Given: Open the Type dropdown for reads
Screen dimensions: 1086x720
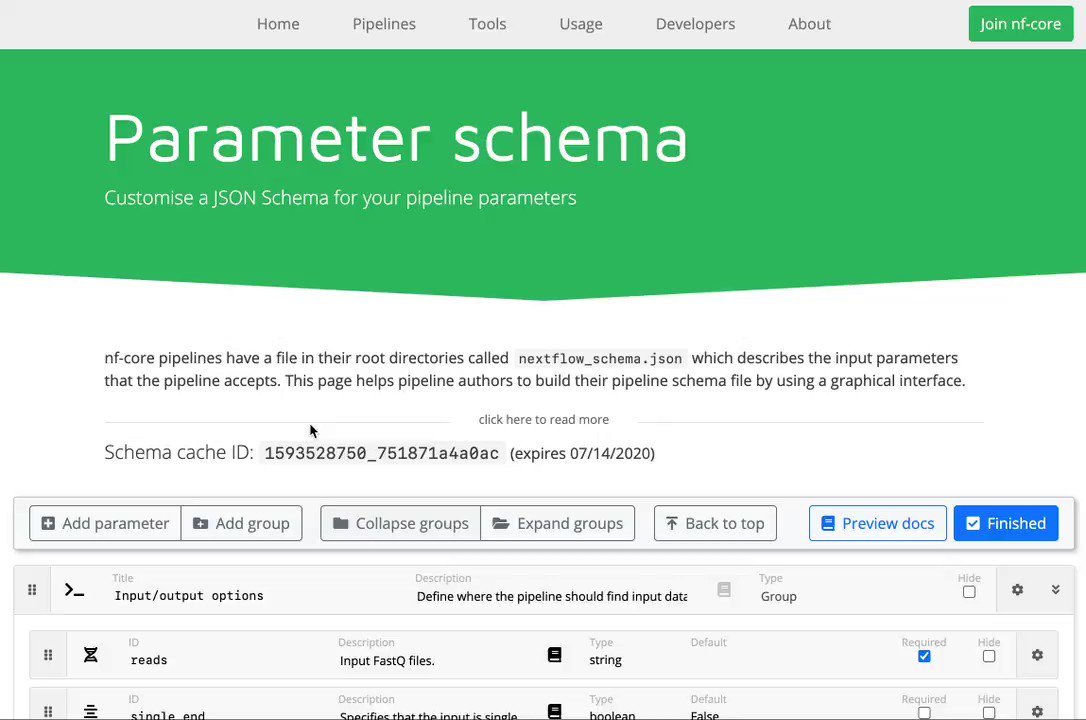Looking at the screenshot, I should click(634, 660).
